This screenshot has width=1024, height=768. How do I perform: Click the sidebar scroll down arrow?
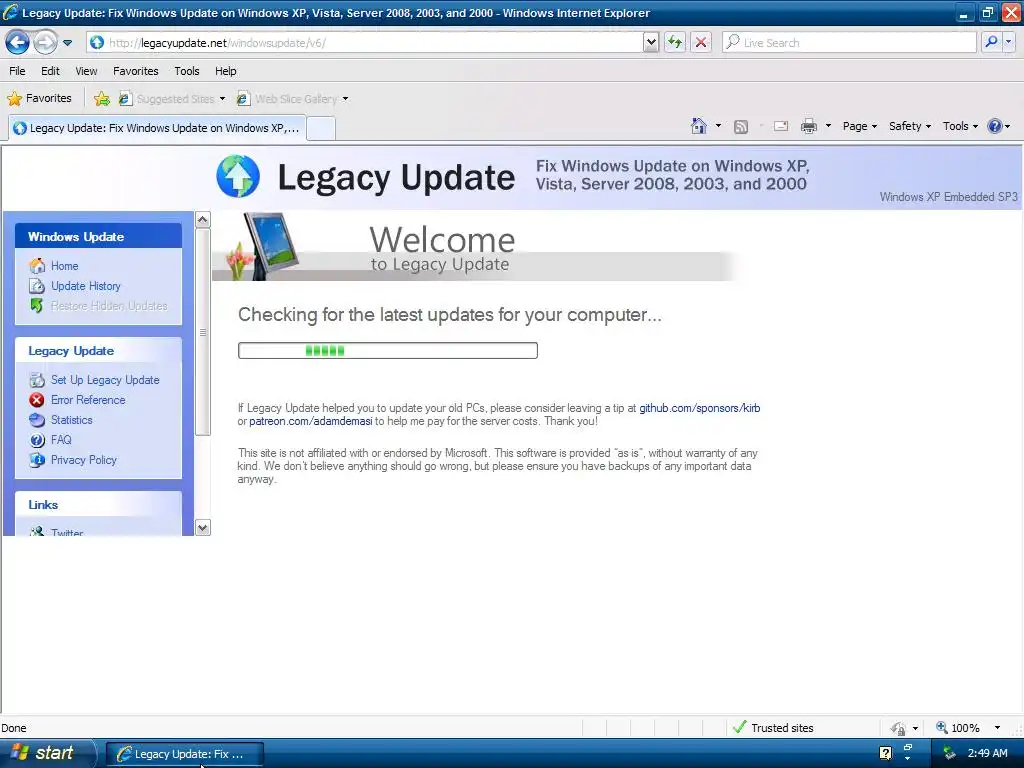203,528
